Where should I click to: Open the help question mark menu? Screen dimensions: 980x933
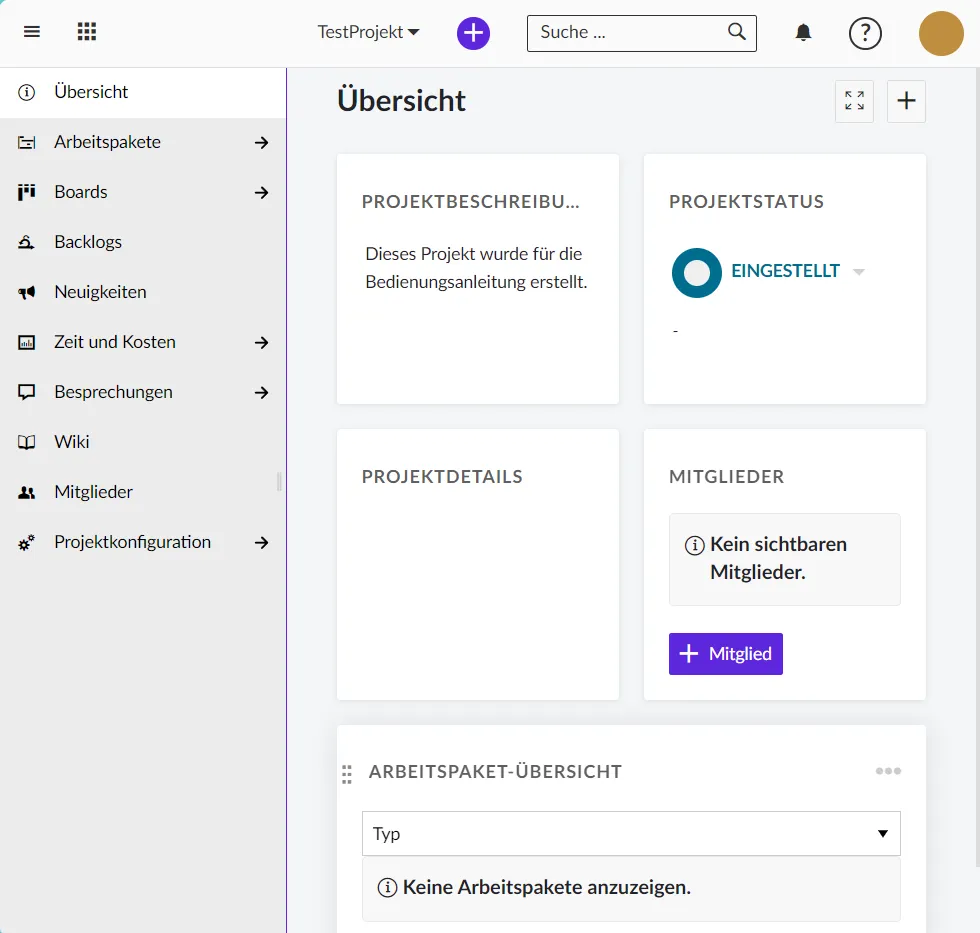[865, 33]
